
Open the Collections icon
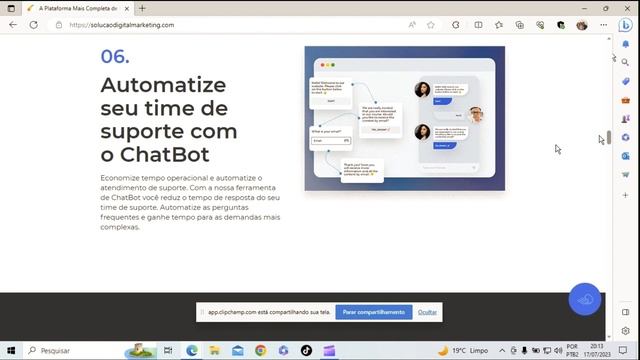click(520, 25)
